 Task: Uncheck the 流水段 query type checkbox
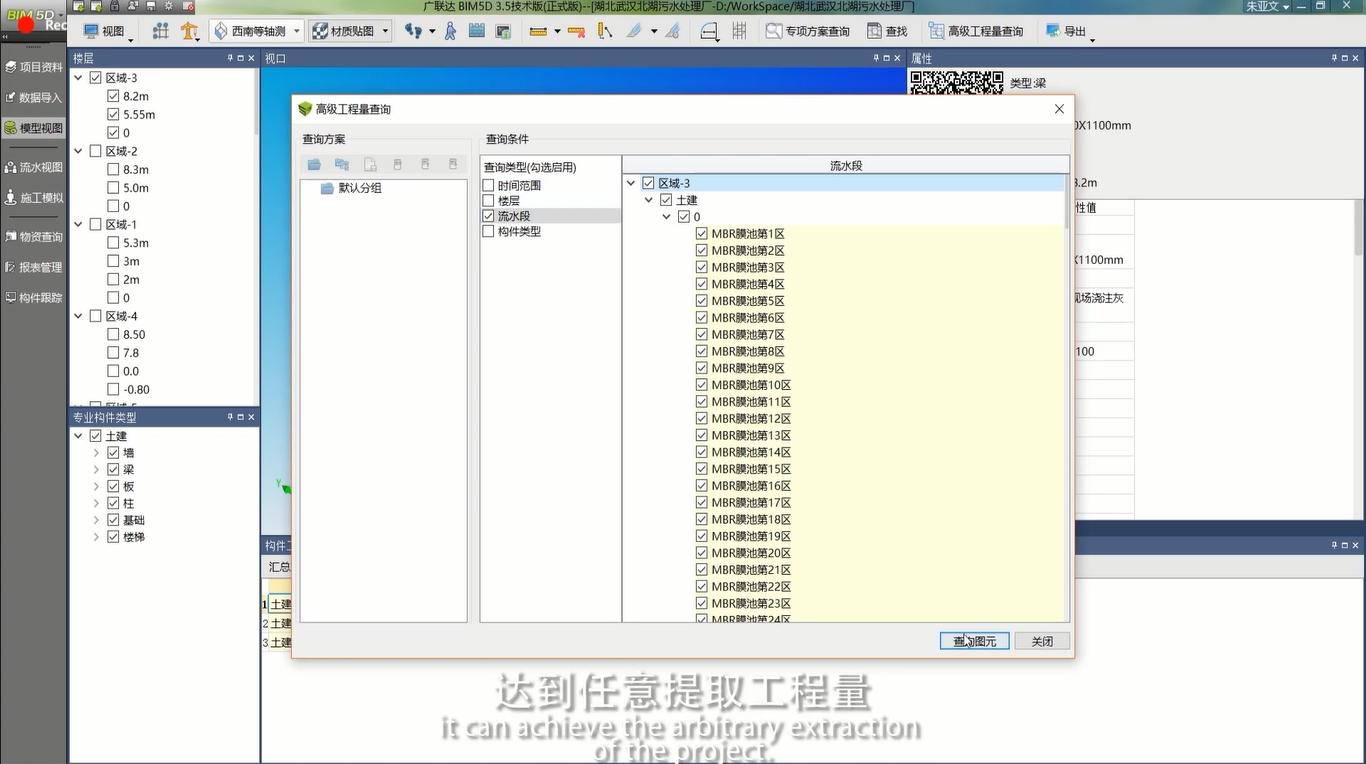pyautogui.click(x=488, y=215)
